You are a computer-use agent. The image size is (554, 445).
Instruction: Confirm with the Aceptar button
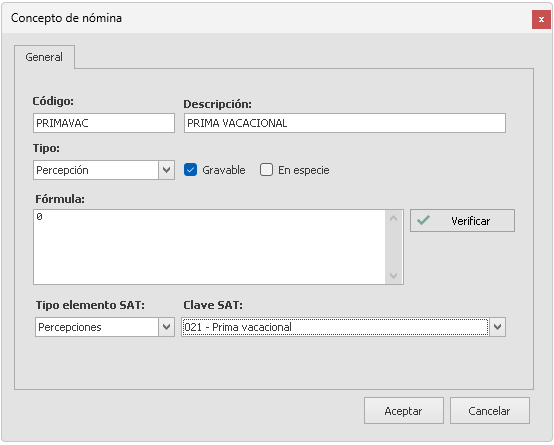(403, 411)
